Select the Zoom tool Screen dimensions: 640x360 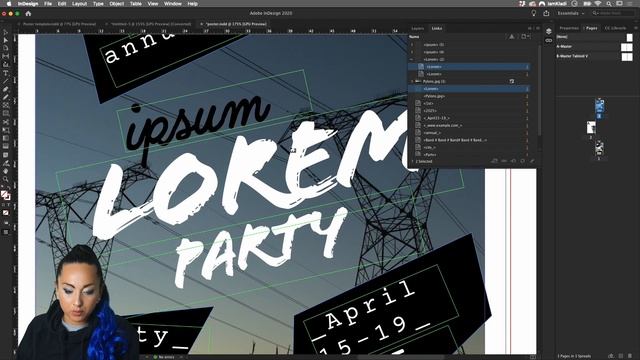(5, 180)
